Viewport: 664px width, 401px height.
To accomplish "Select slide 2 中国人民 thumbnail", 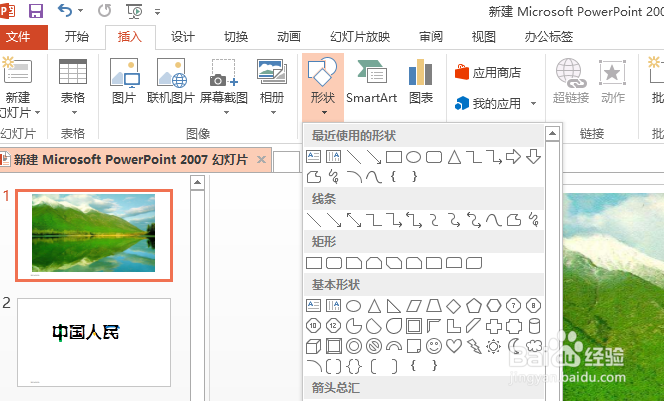I will (x=94, y=342).
